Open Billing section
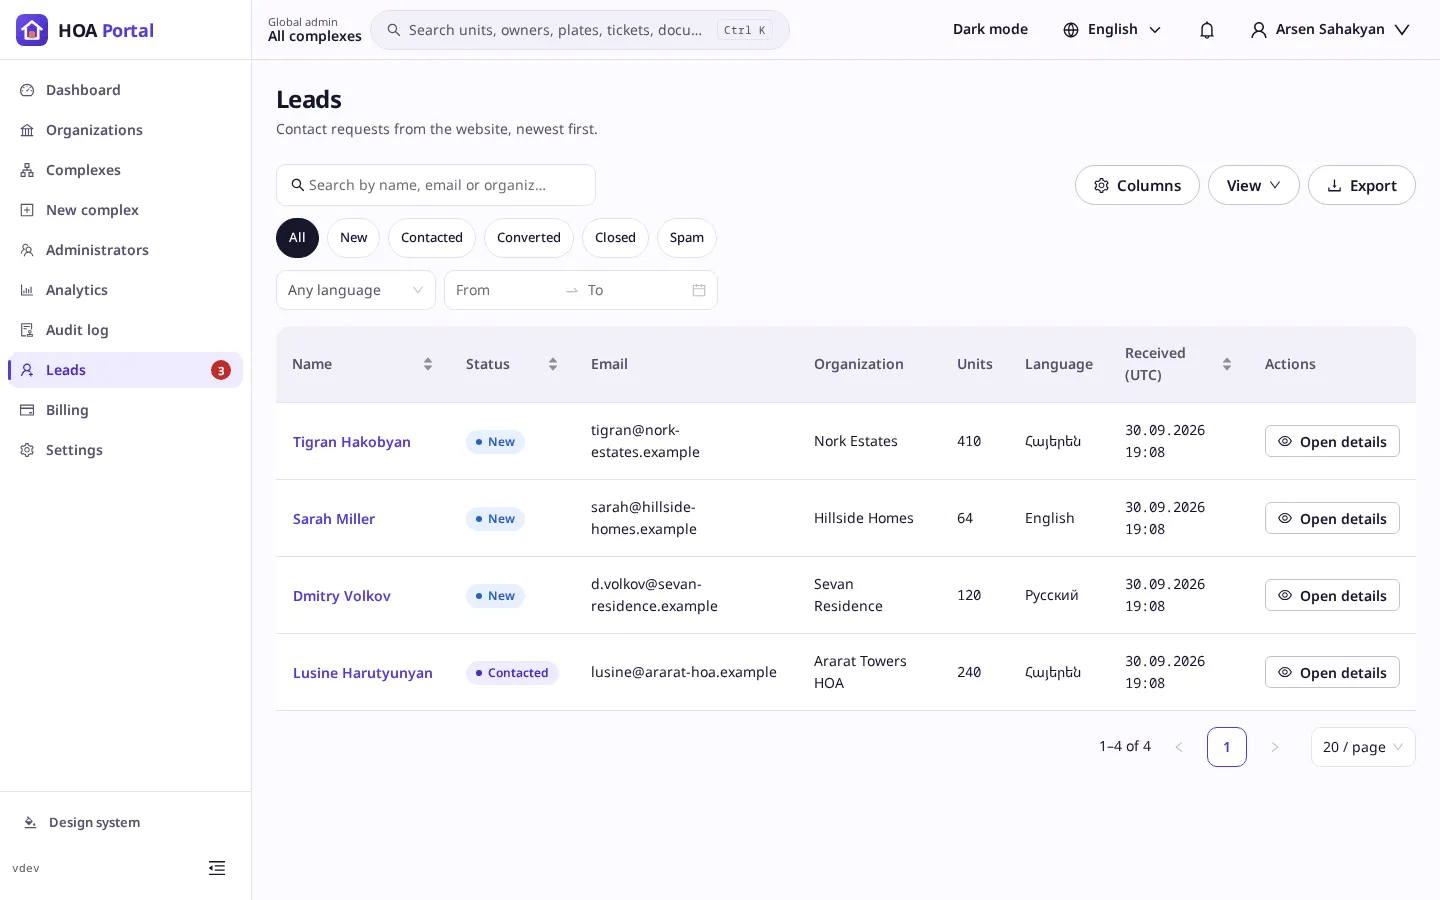The image size is (1440, 900). point(125,410)
